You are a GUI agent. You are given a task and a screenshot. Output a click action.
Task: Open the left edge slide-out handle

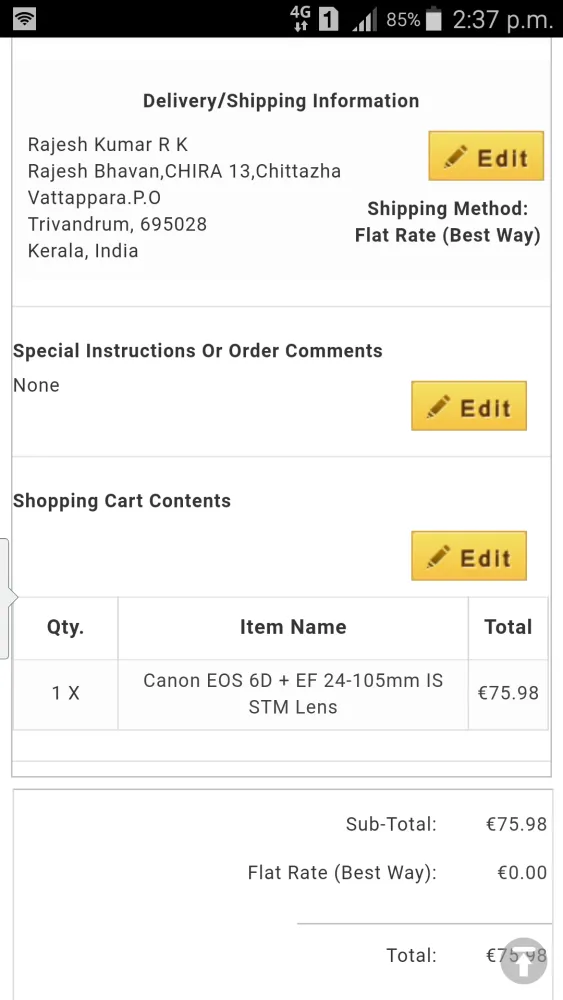click(6, 598)
